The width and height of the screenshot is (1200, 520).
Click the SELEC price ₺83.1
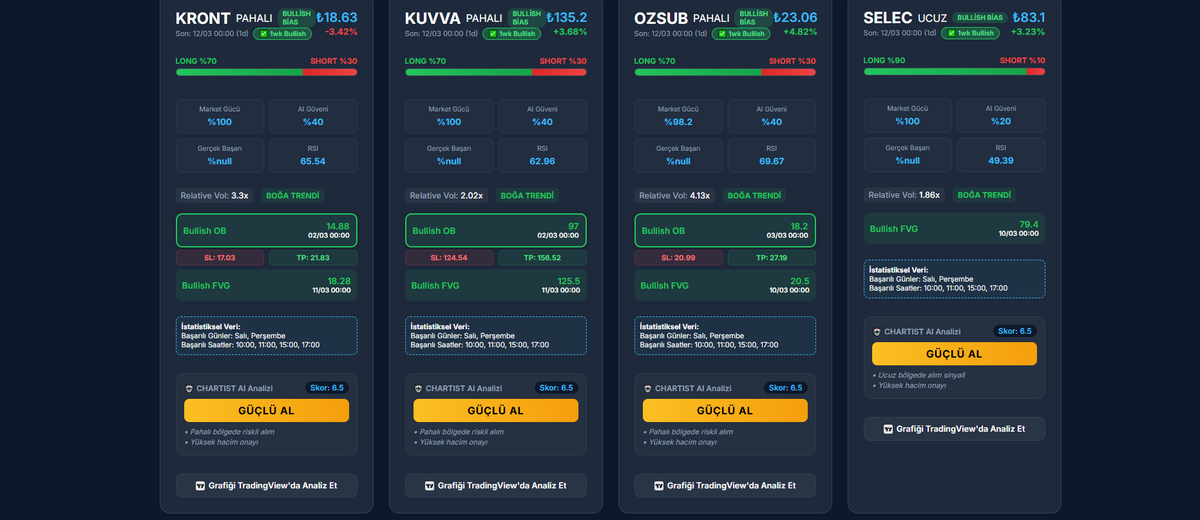(1027, 17)
